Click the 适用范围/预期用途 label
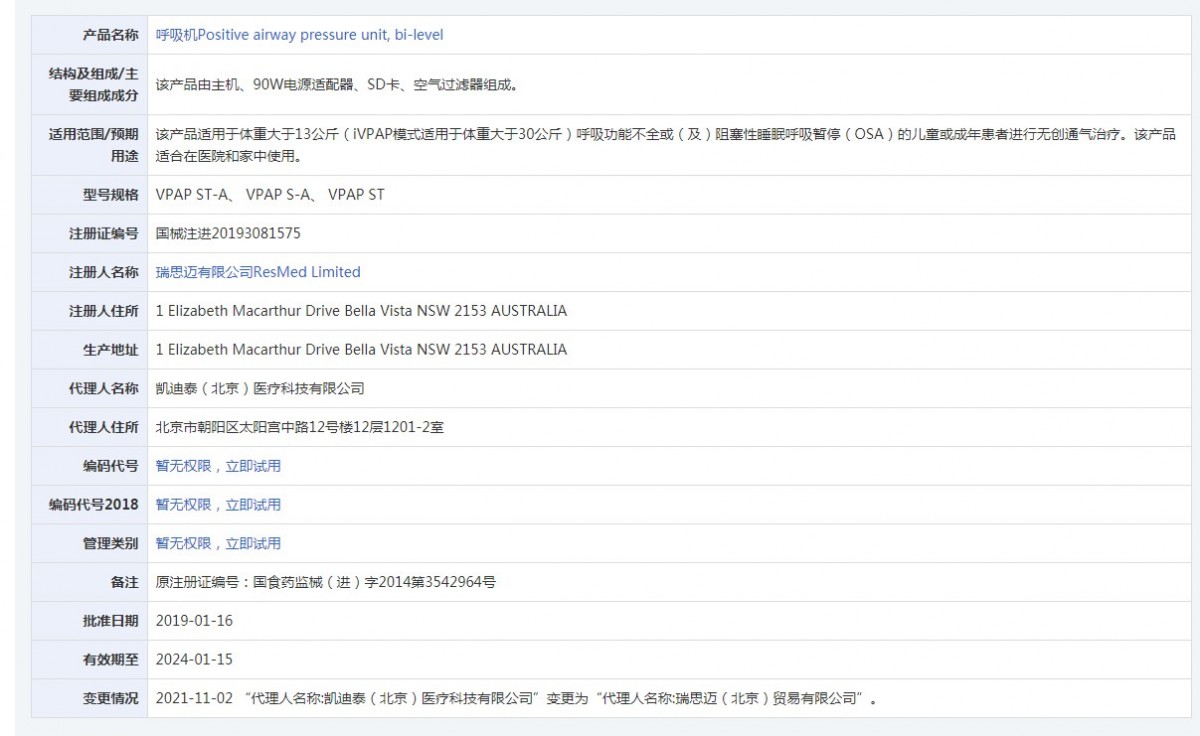This screenshot has width=1200, height=736. [94, 145]
